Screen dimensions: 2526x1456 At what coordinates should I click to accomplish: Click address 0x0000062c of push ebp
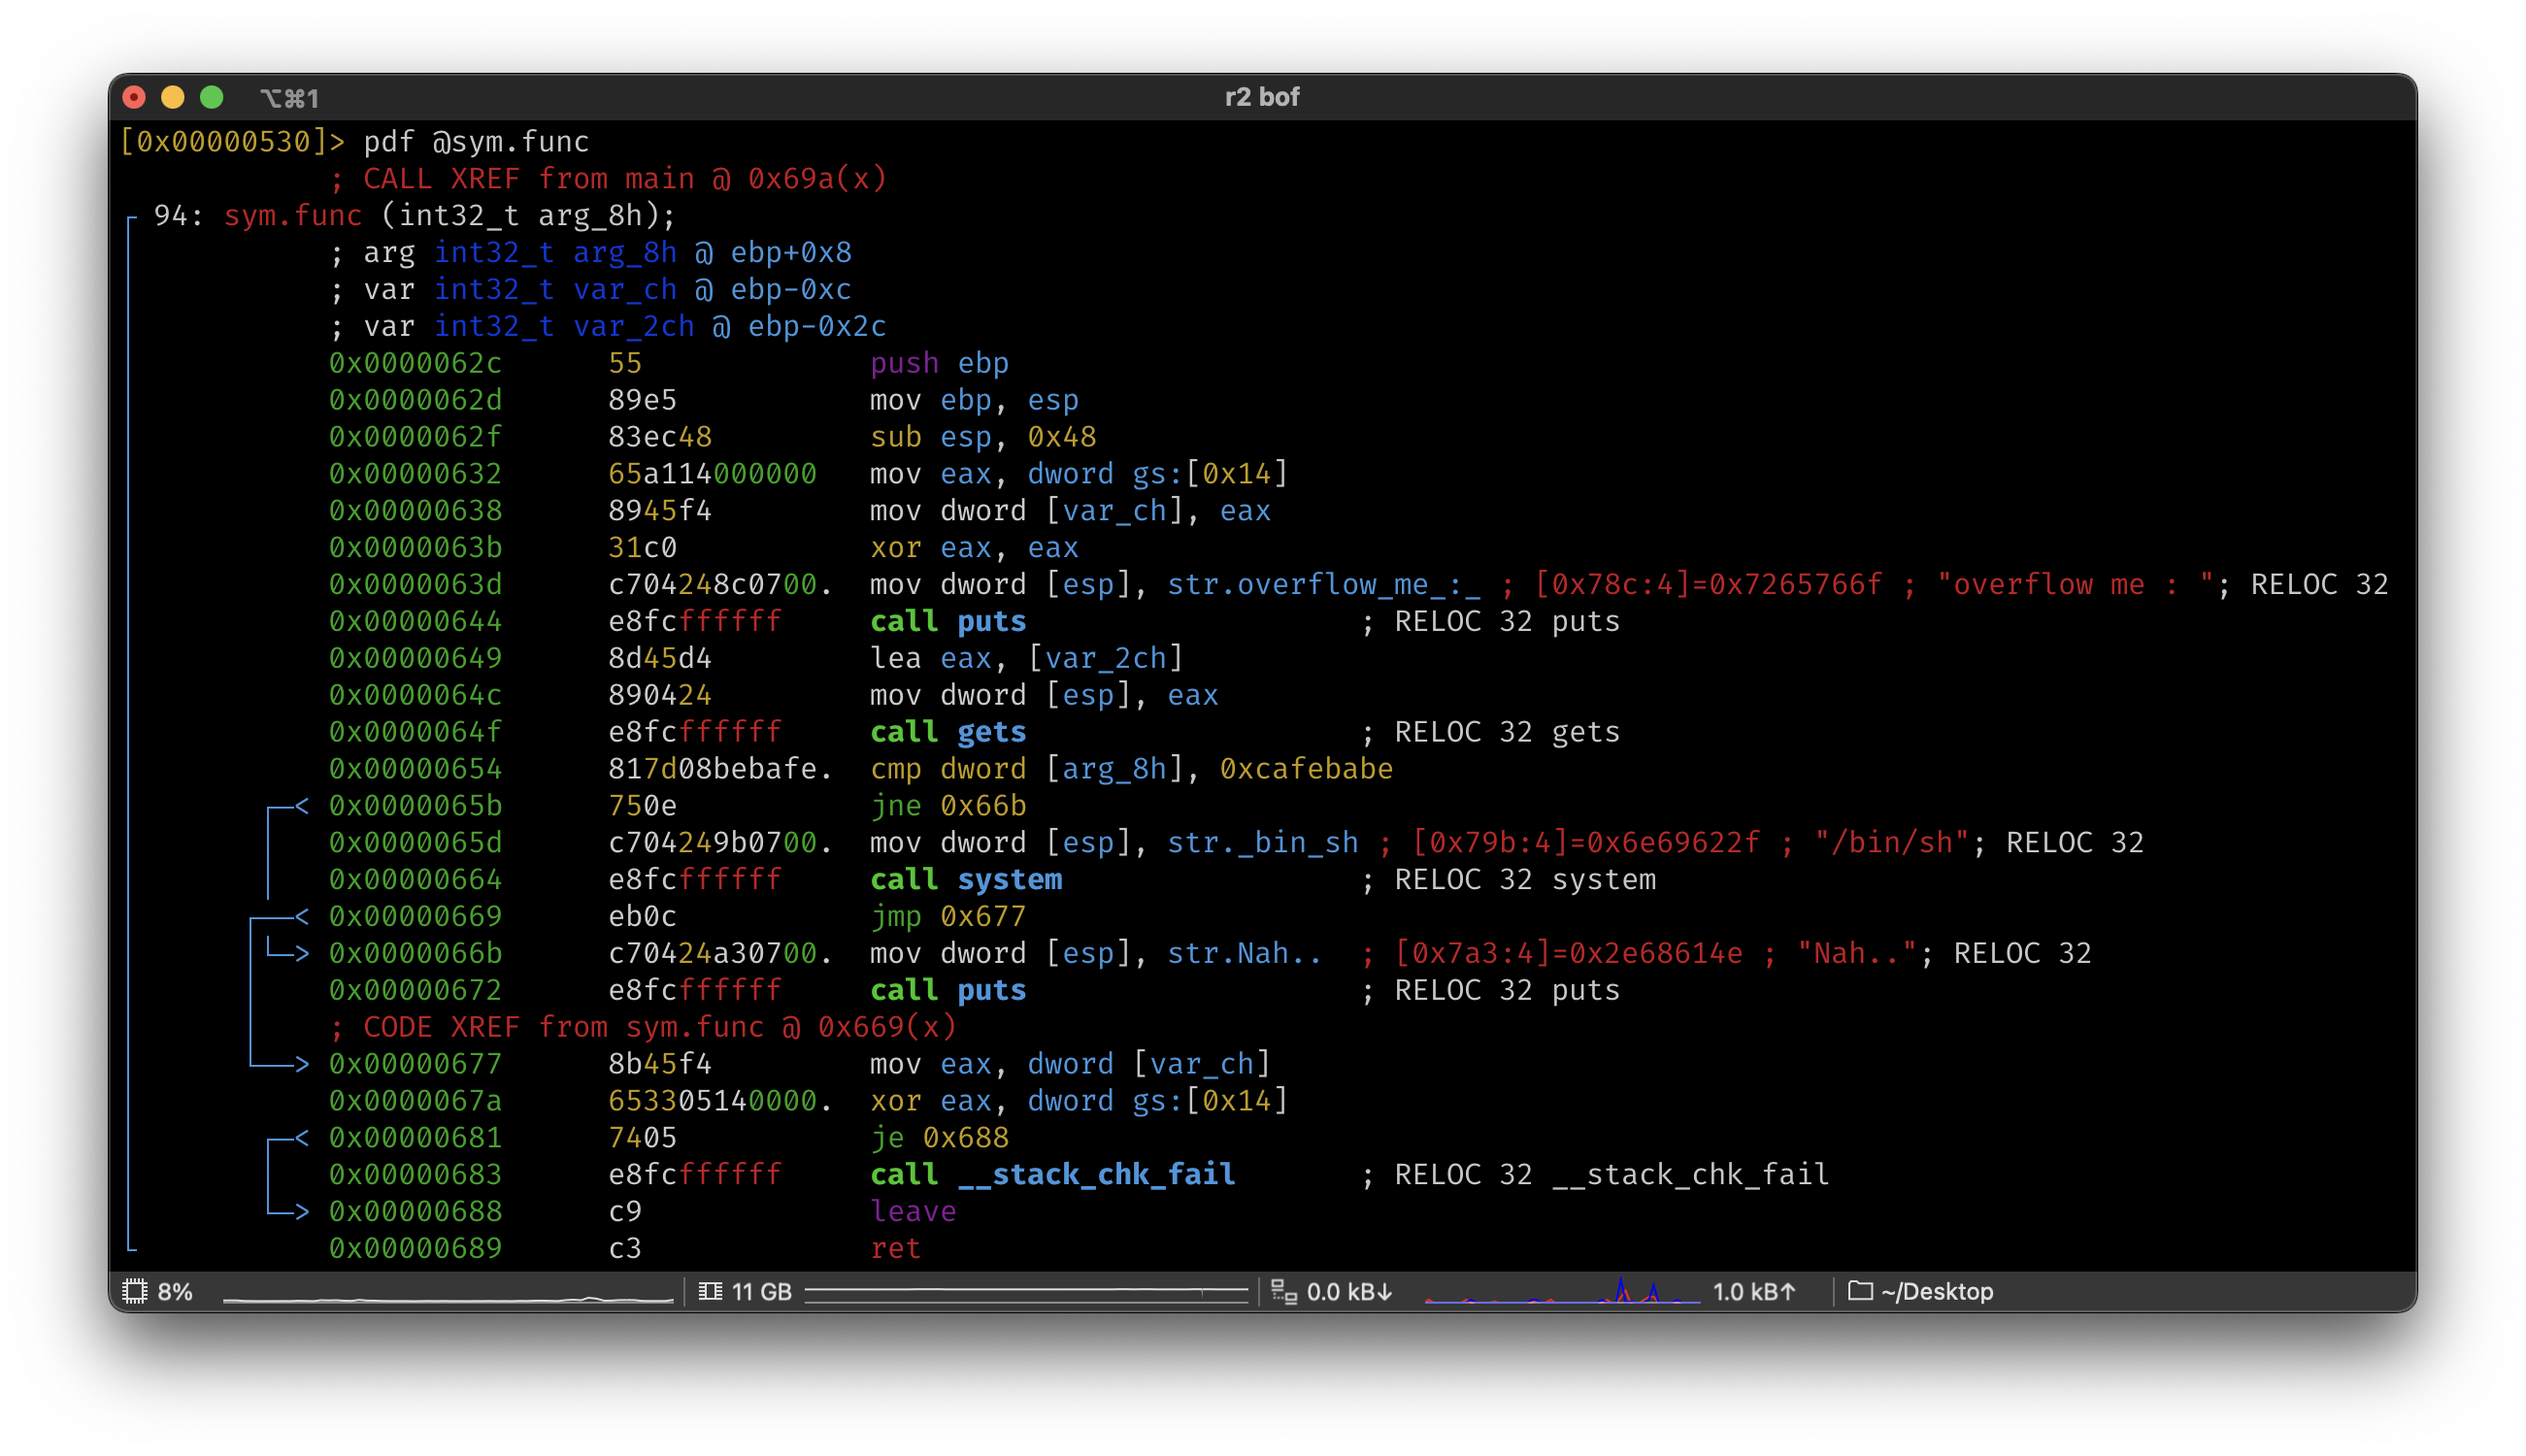tap(415, 363)
